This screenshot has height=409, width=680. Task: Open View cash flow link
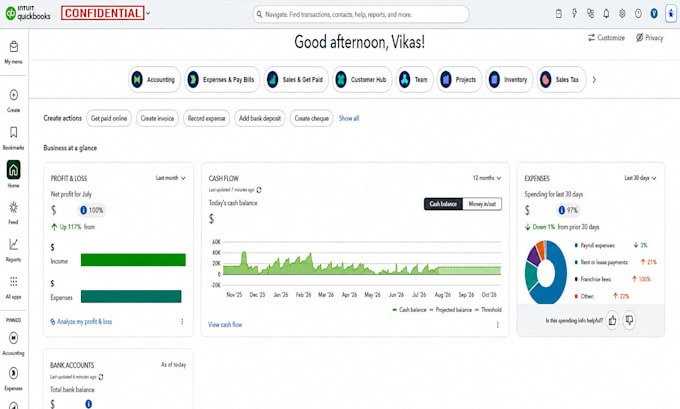[x=225, y=324]
